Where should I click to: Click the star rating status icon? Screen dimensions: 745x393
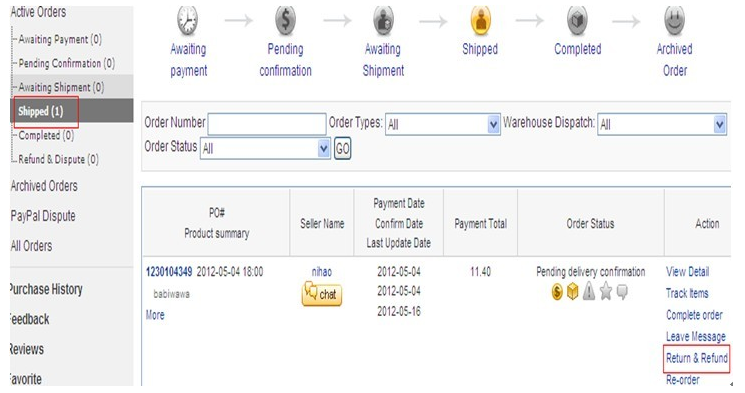point(606,291)
